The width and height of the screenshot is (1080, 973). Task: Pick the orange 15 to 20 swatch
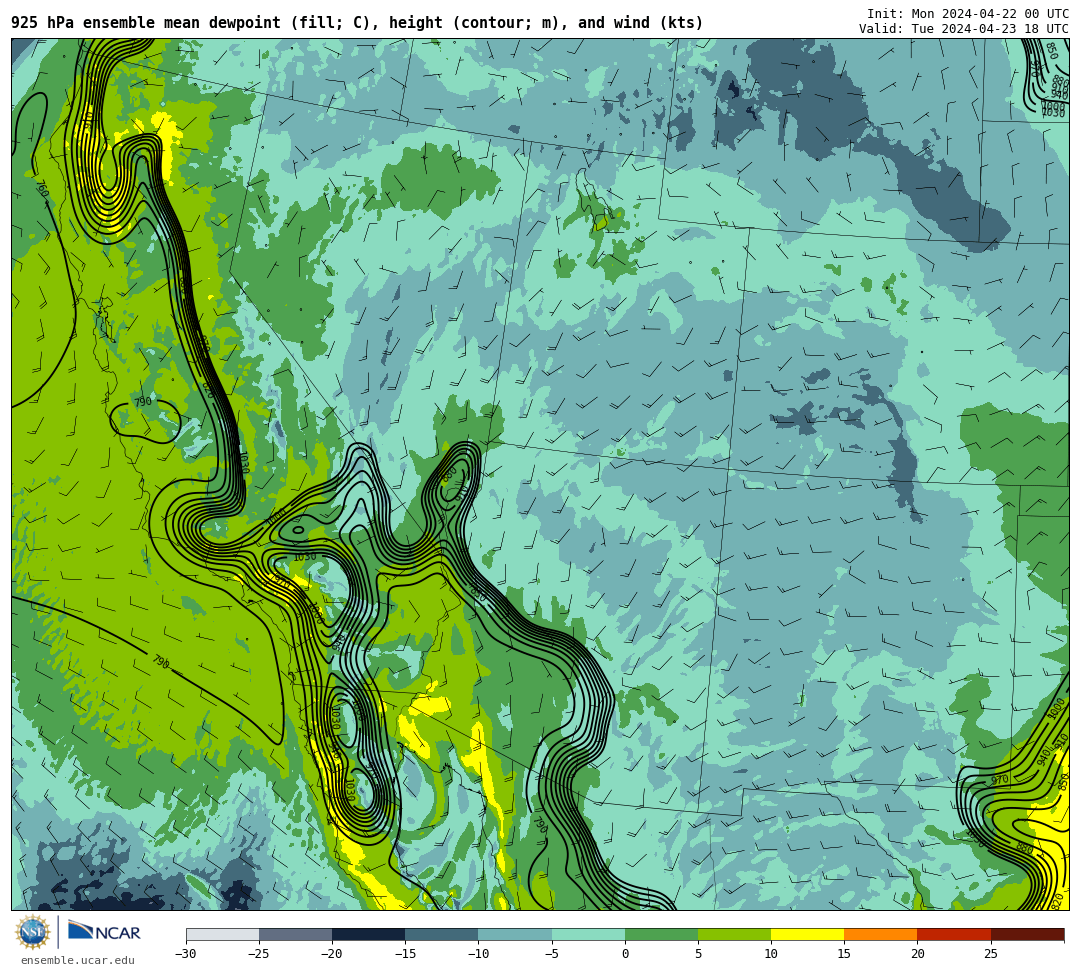pos(881,934)
